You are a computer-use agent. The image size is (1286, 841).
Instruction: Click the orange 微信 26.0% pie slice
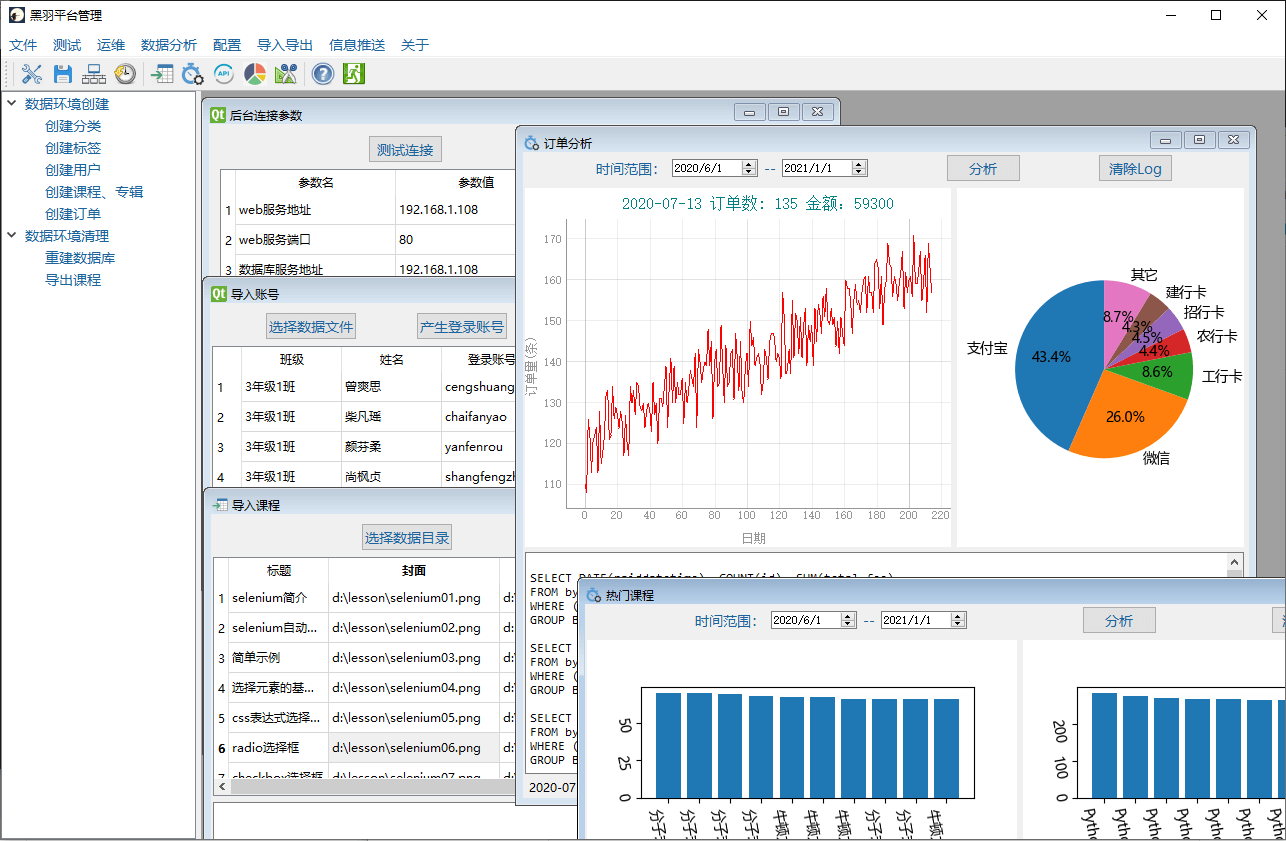1125,418
